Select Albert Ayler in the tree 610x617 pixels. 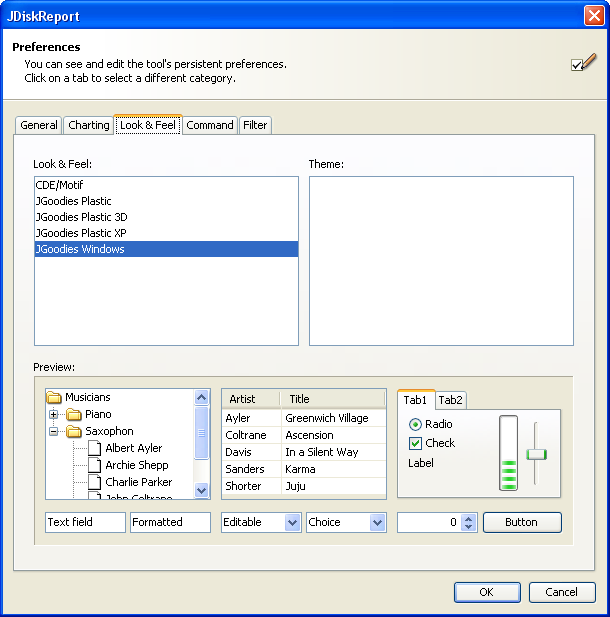134,448
